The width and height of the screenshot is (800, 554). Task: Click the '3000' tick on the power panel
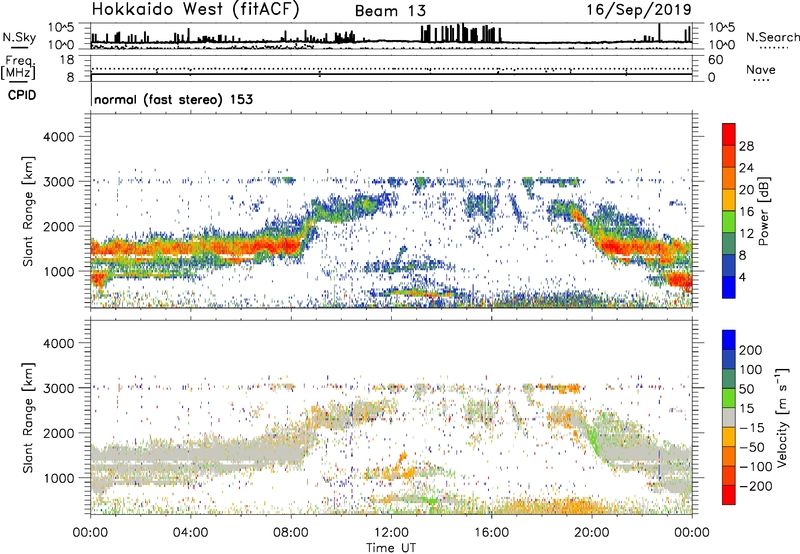click(58, 182)
